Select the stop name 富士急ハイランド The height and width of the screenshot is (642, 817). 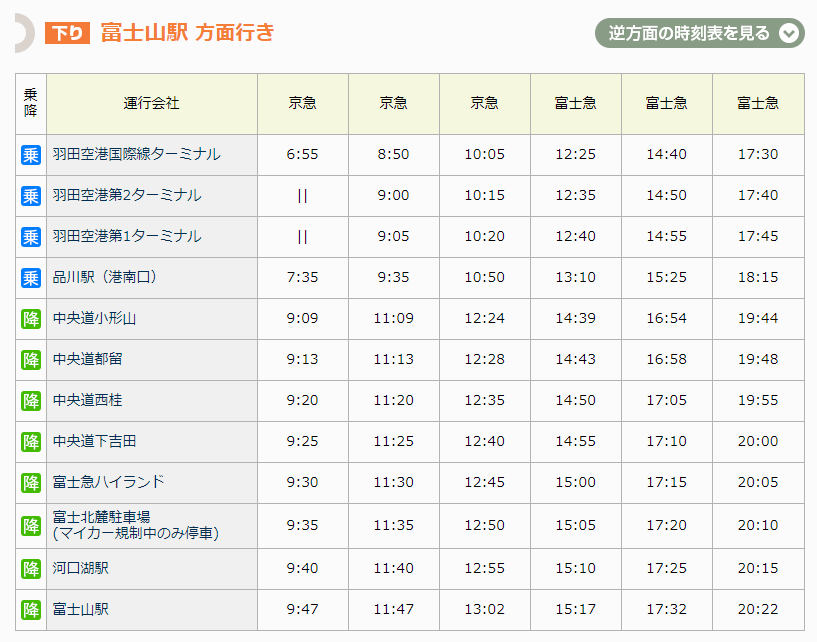click(108, 482)
